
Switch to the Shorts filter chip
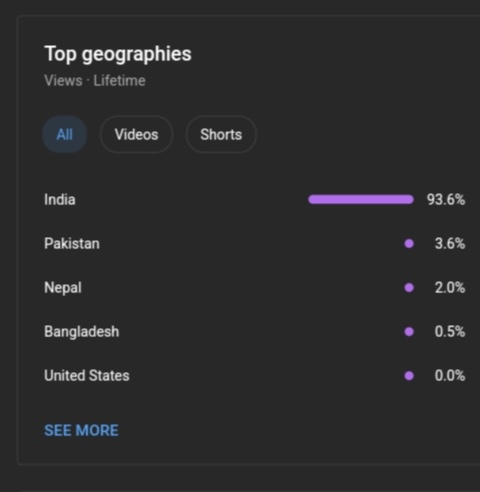point(221,135)
